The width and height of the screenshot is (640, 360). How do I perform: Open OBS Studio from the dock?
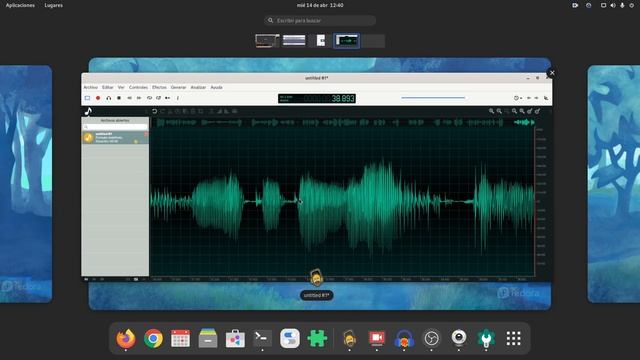(x=431, y=338)
